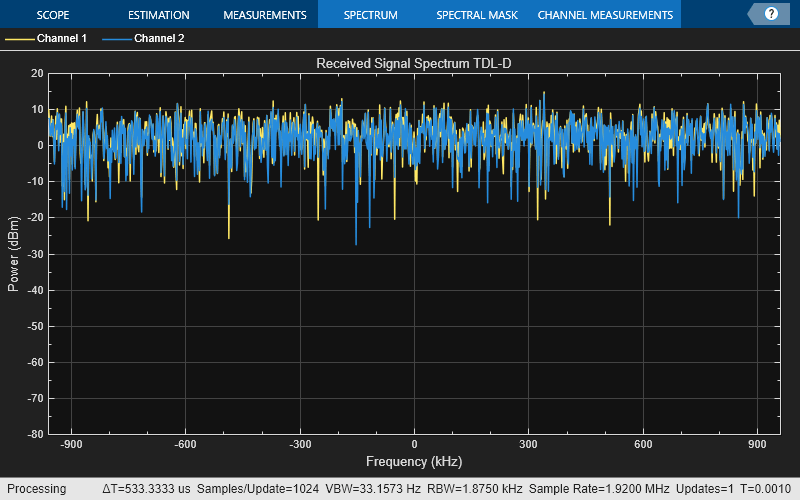Click Samples/Update=1024 in status bar

point(258,489)
